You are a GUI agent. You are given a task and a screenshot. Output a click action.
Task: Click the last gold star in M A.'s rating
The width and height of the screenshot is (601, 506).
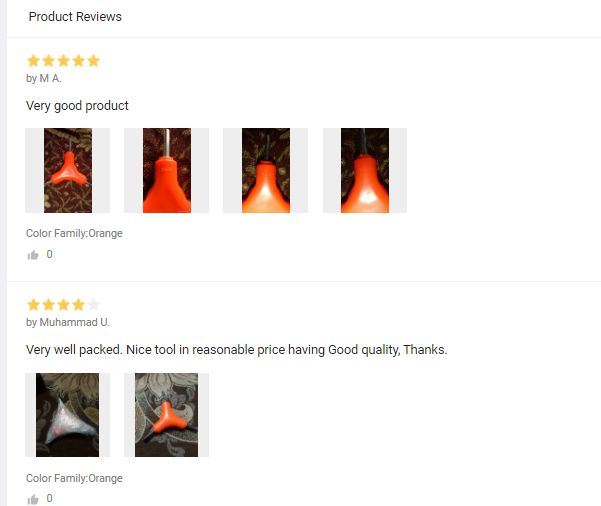coord(94,61)
